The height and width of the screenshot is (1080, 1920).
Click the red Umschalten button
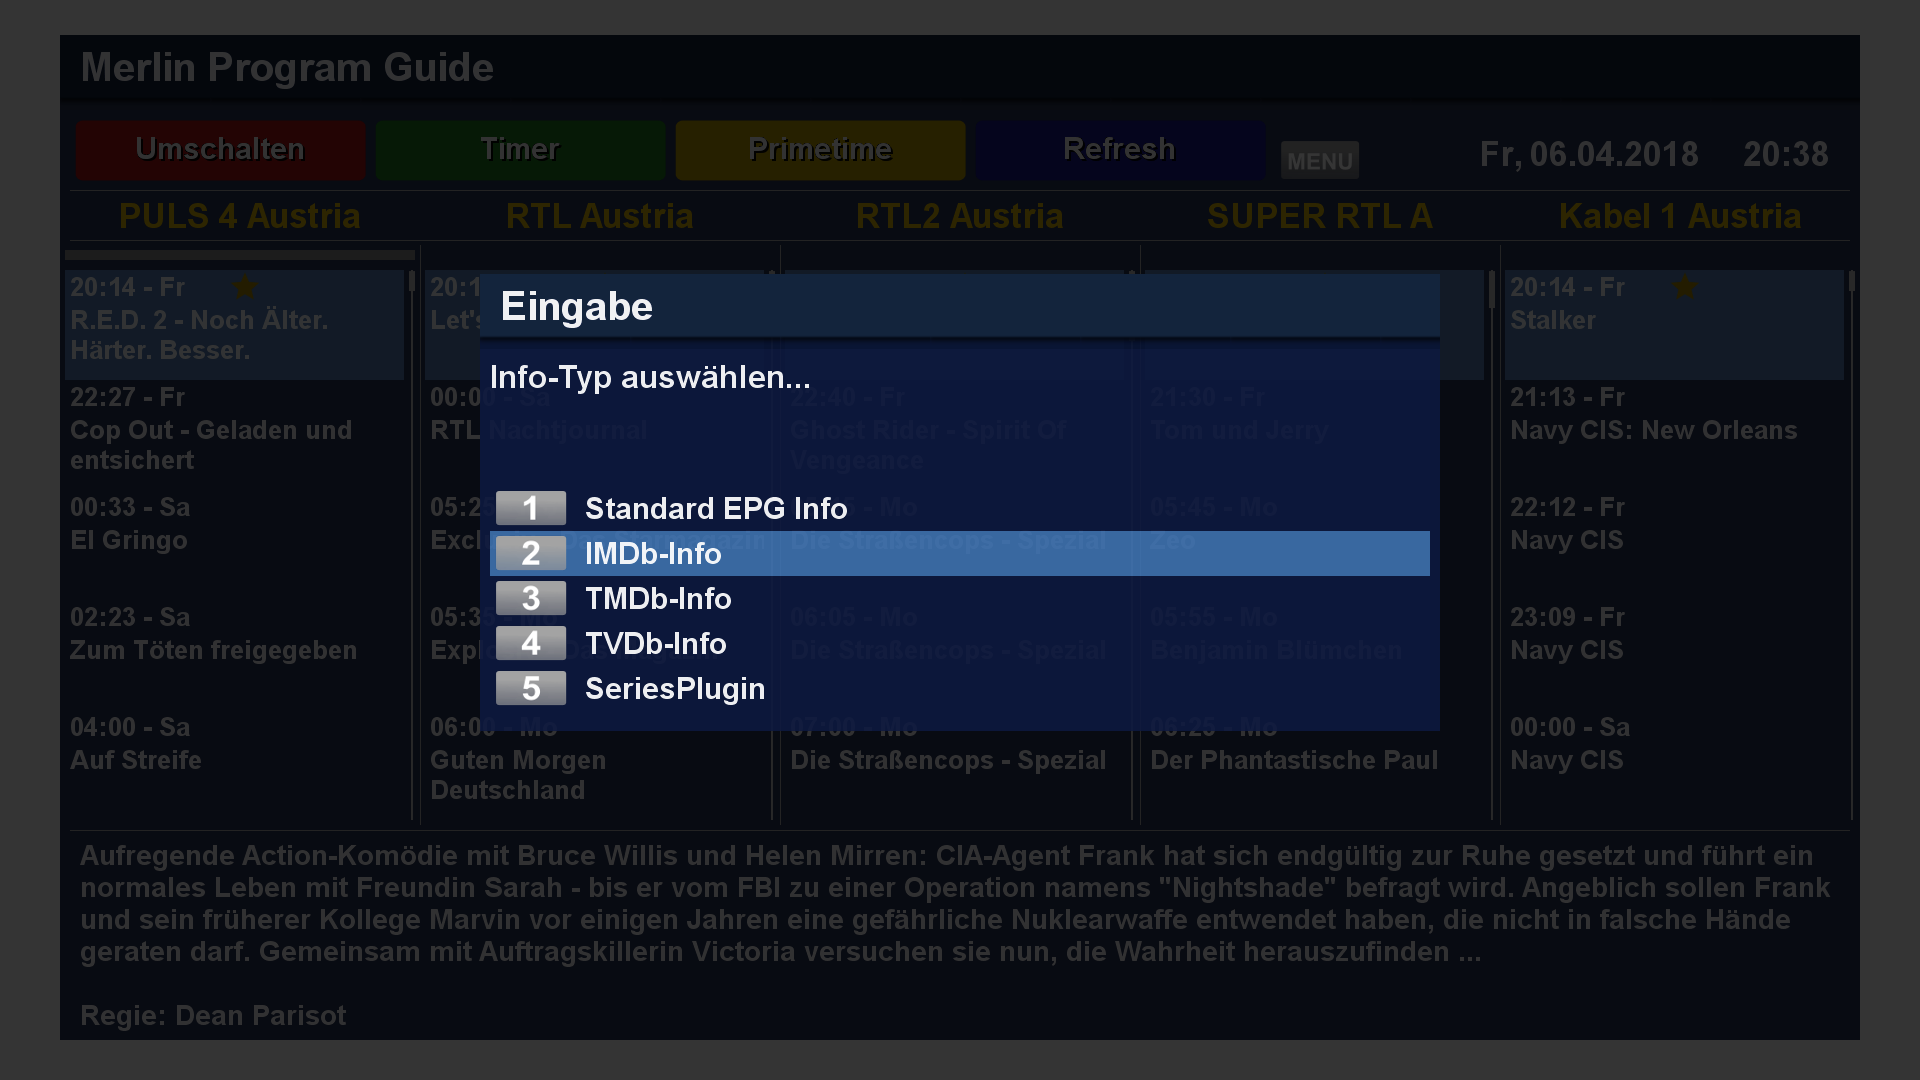pos(220,150)
